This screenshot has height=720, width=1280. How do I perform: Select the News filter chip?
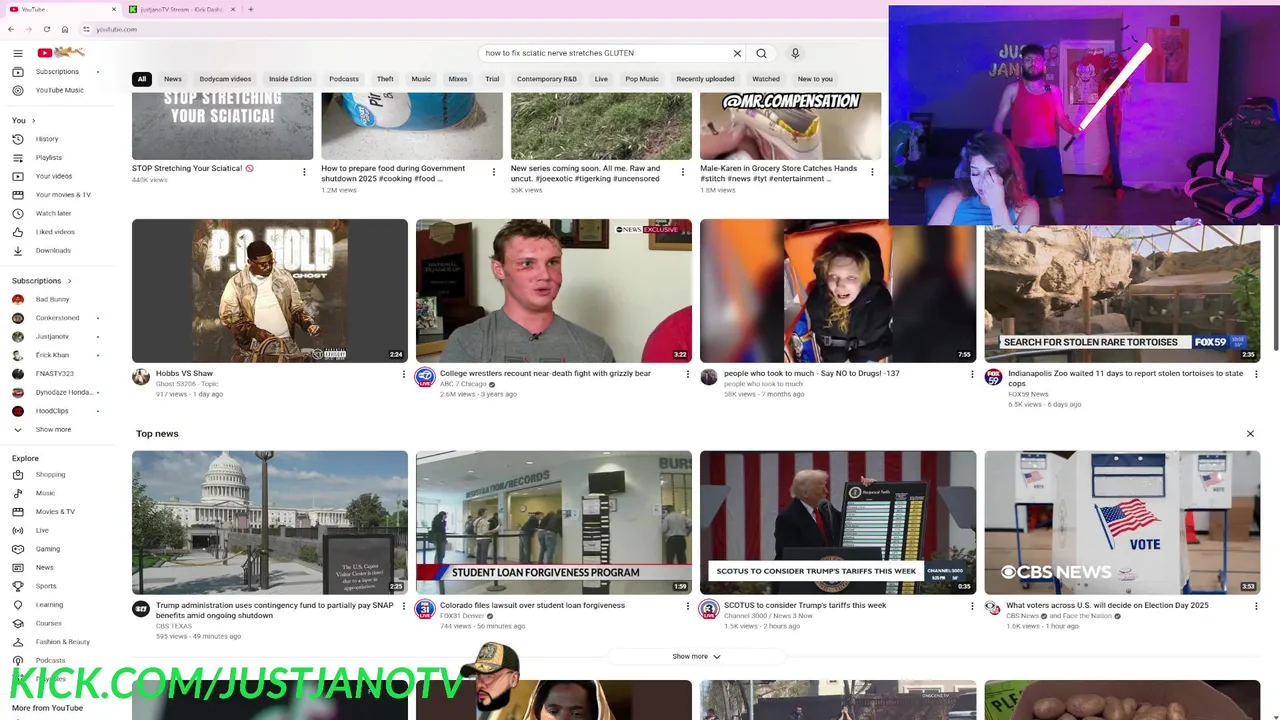[173, 79]
